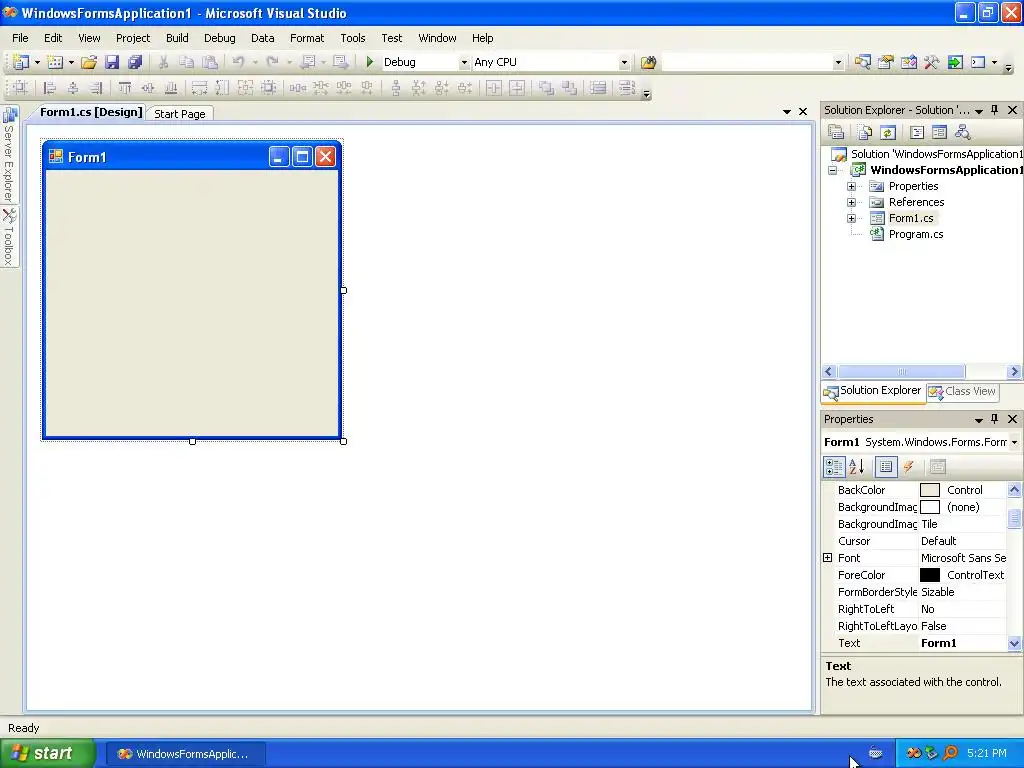Click the BackgroundImage (none) swatch

929,507
